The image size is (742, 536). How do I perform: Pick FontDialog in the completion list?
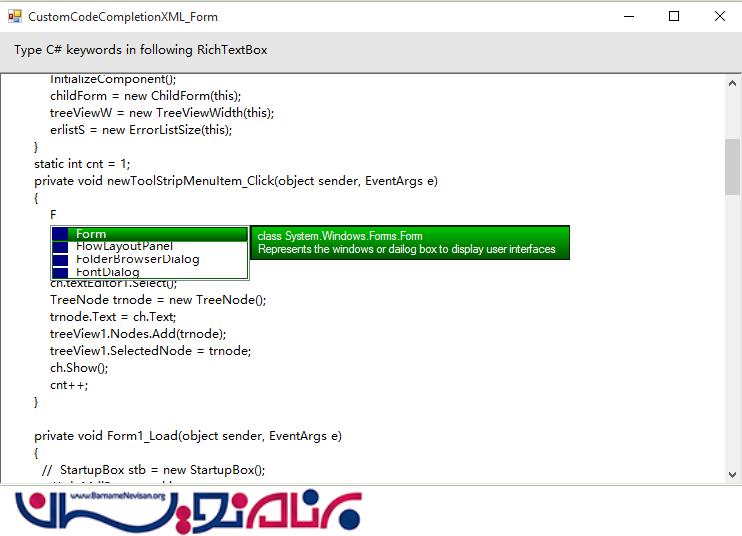150,272
